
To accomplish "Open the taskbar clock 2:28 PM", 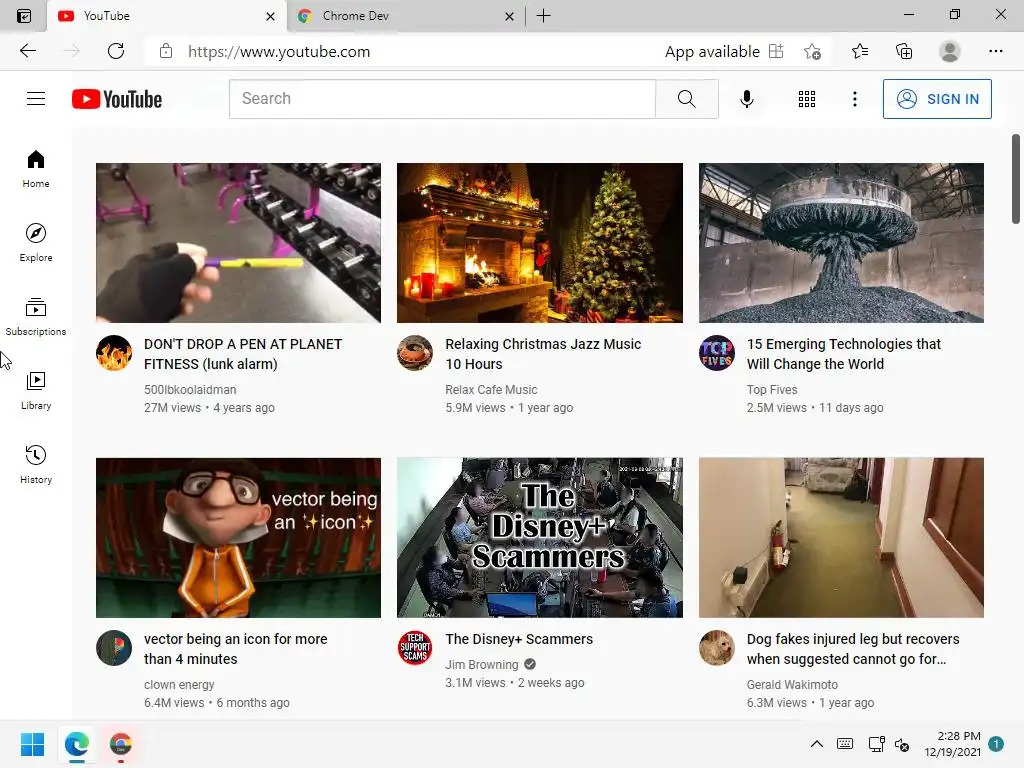I will point(952,744).
